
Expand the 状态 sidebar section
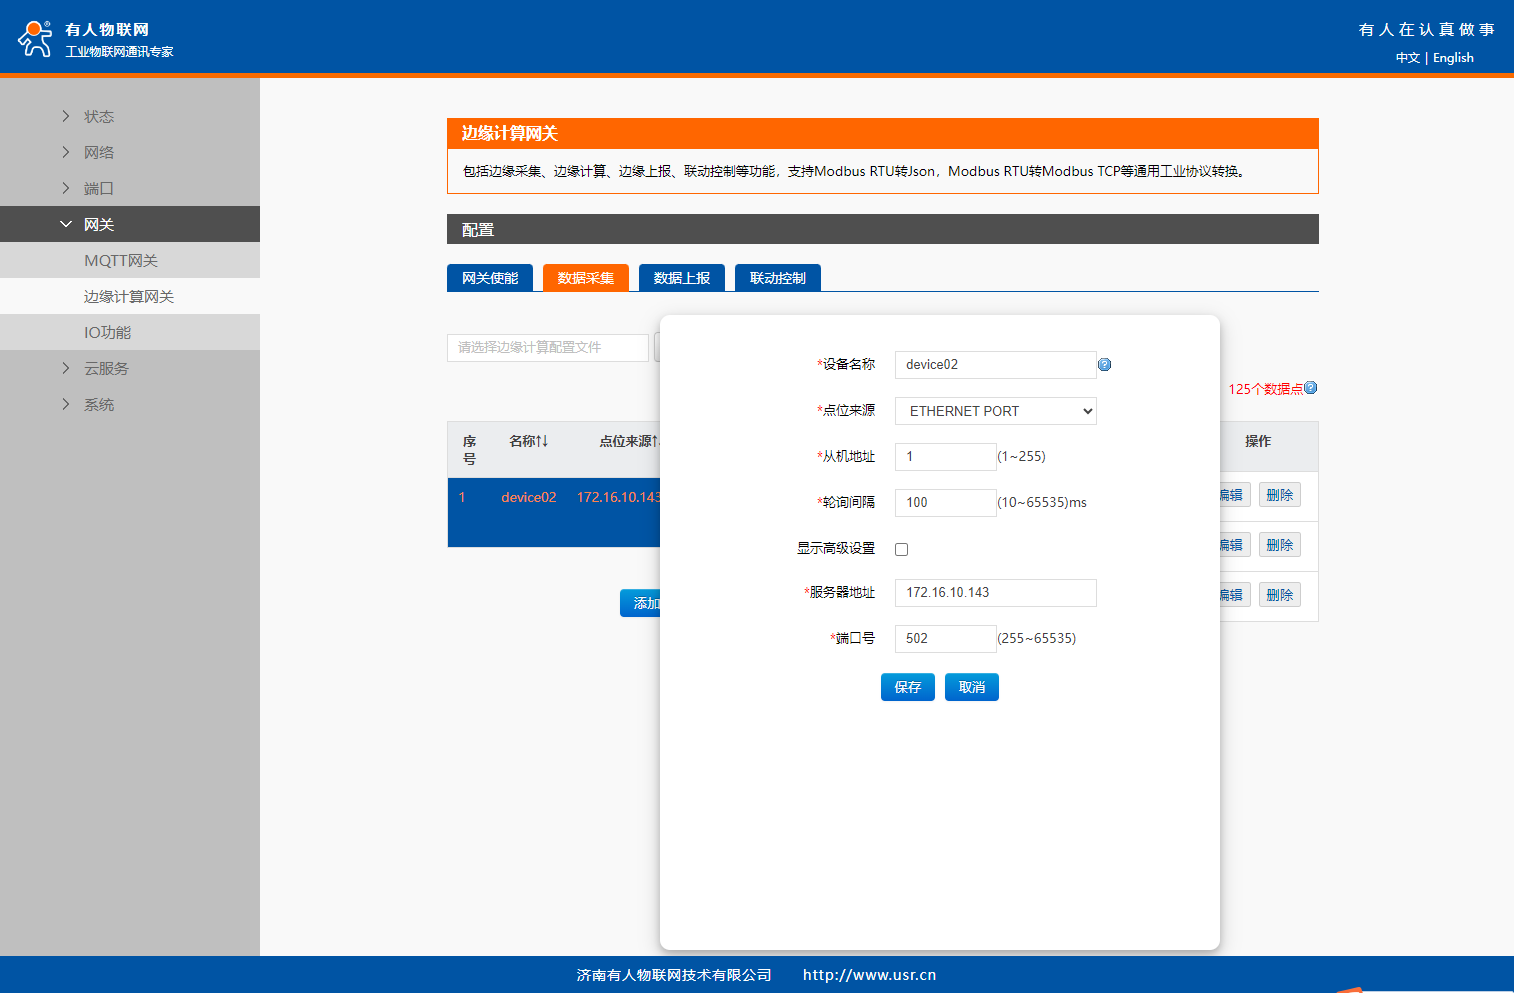[98, 116]
